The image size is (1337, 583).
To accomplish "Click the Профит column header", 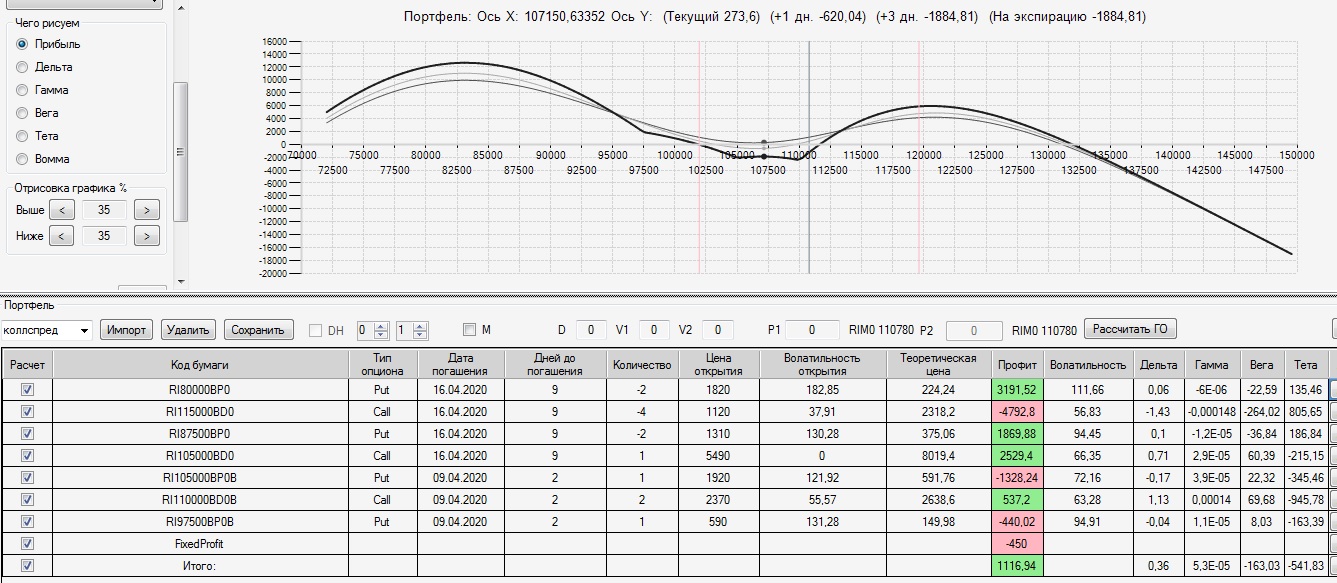I will [1018, 364].
